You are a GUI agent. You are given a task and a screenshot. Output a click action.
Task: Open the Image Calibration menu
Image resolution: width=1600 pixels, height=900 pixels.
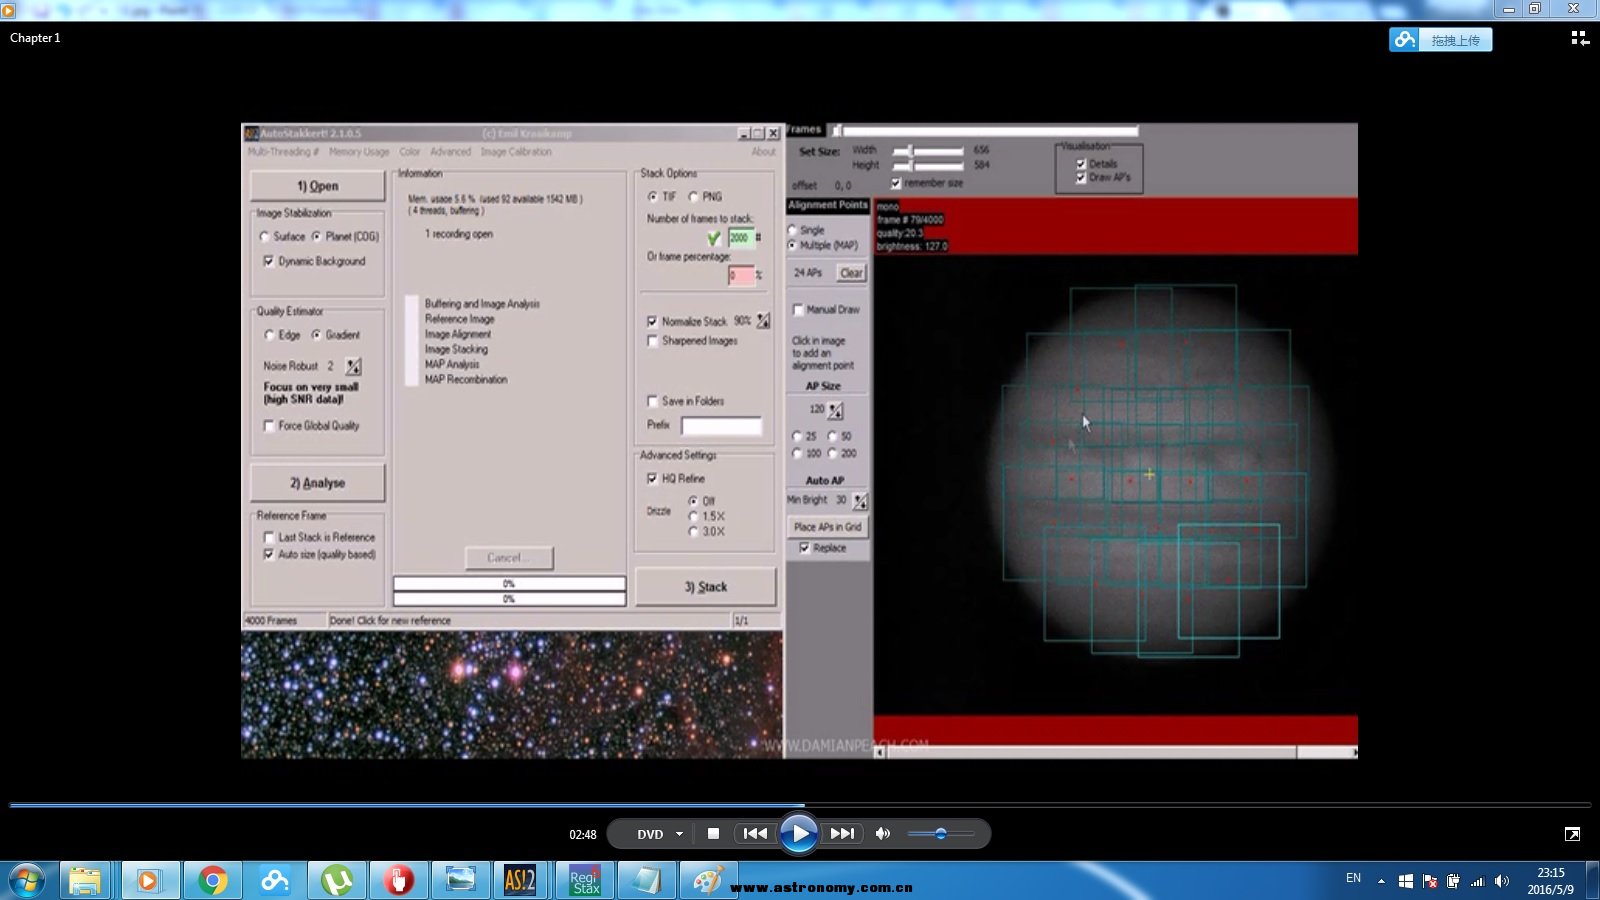tap(516, 152)
